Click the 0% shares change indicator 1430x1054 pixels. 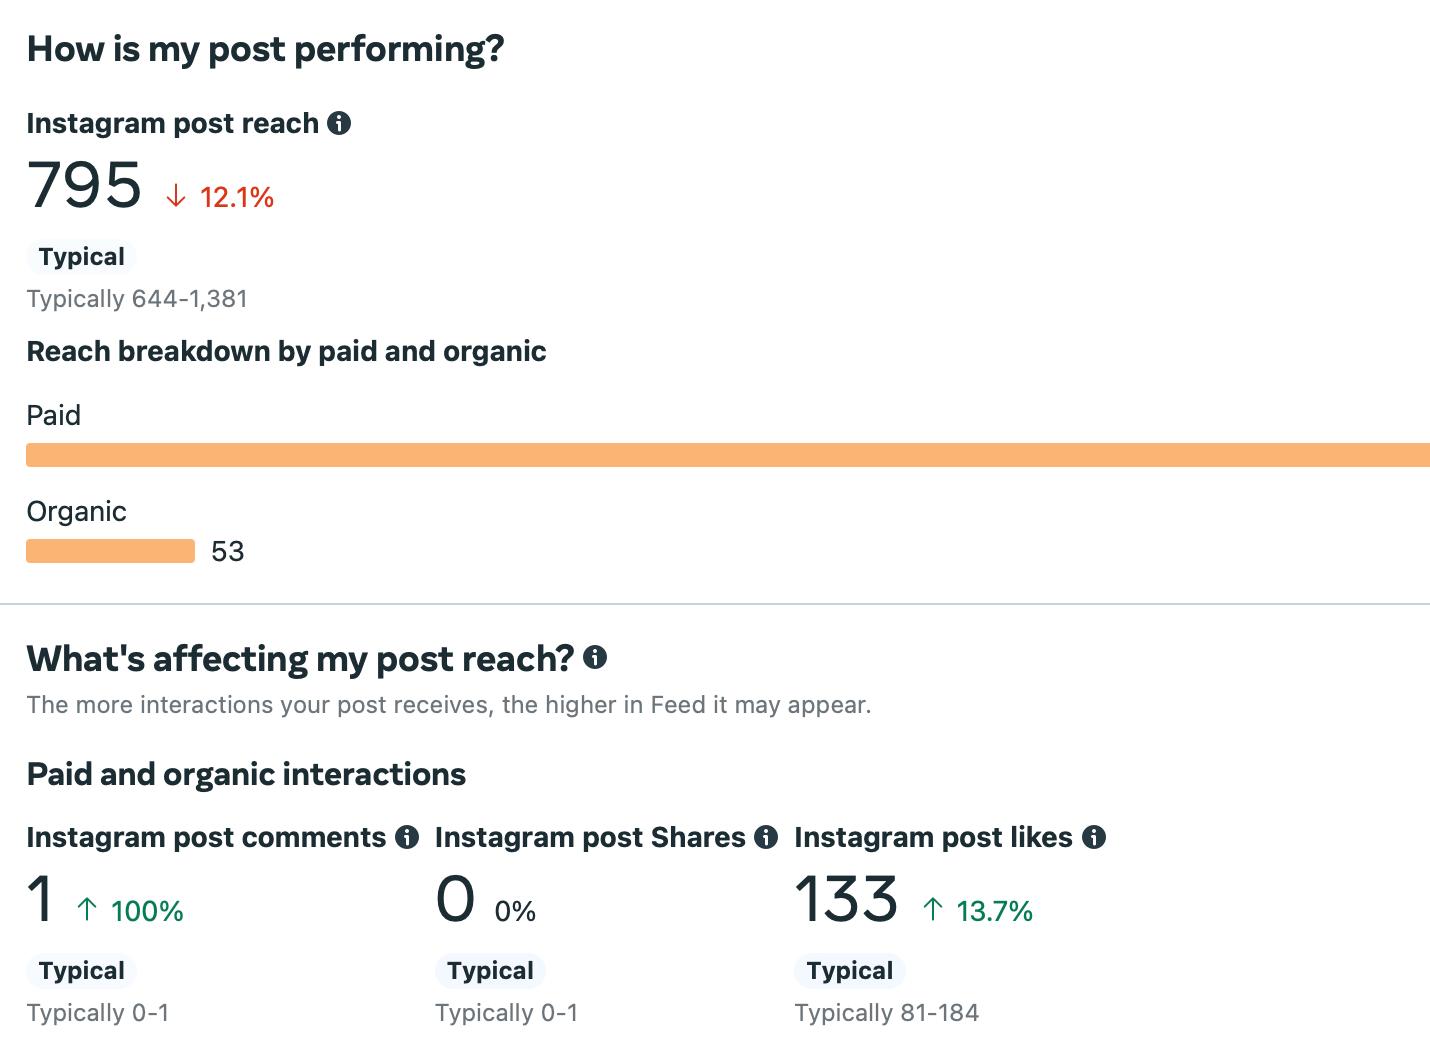click(x=515, y=911)
